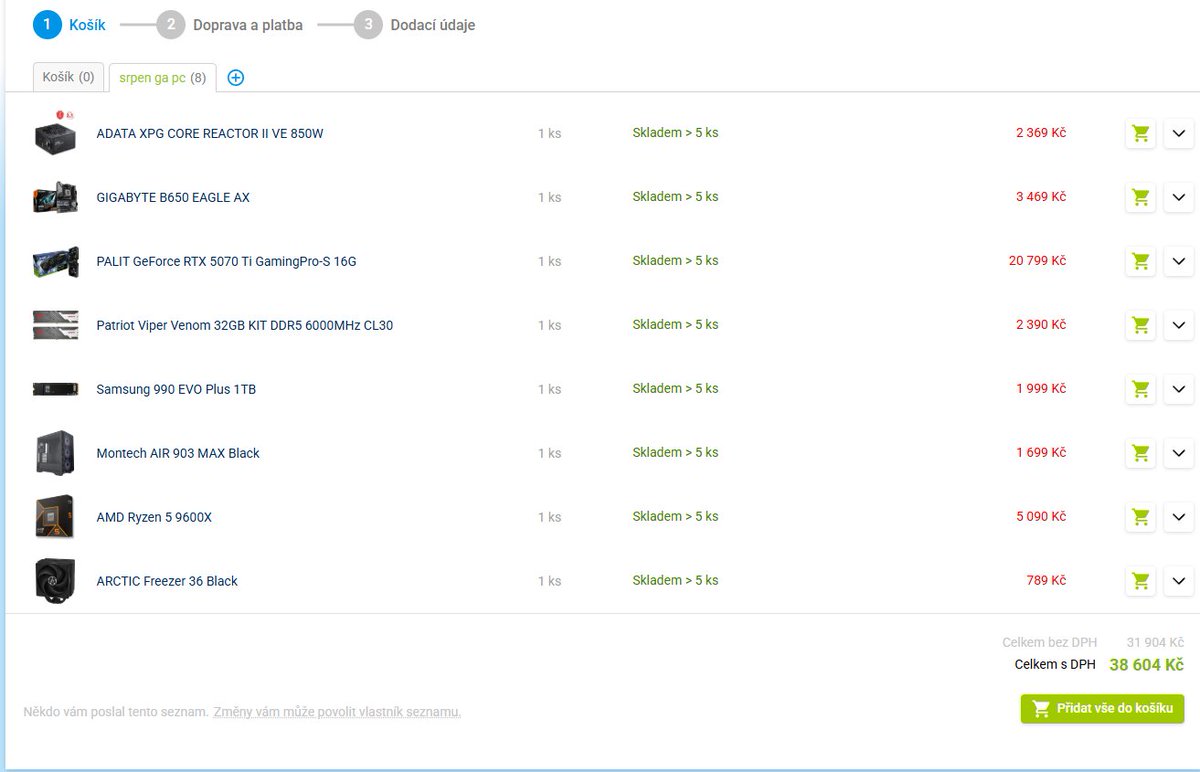The height and width of the screenshot is (772, 1200).
Task: Add AMD Ryzen 5 9600X to cart
Action: point(1140,517)
